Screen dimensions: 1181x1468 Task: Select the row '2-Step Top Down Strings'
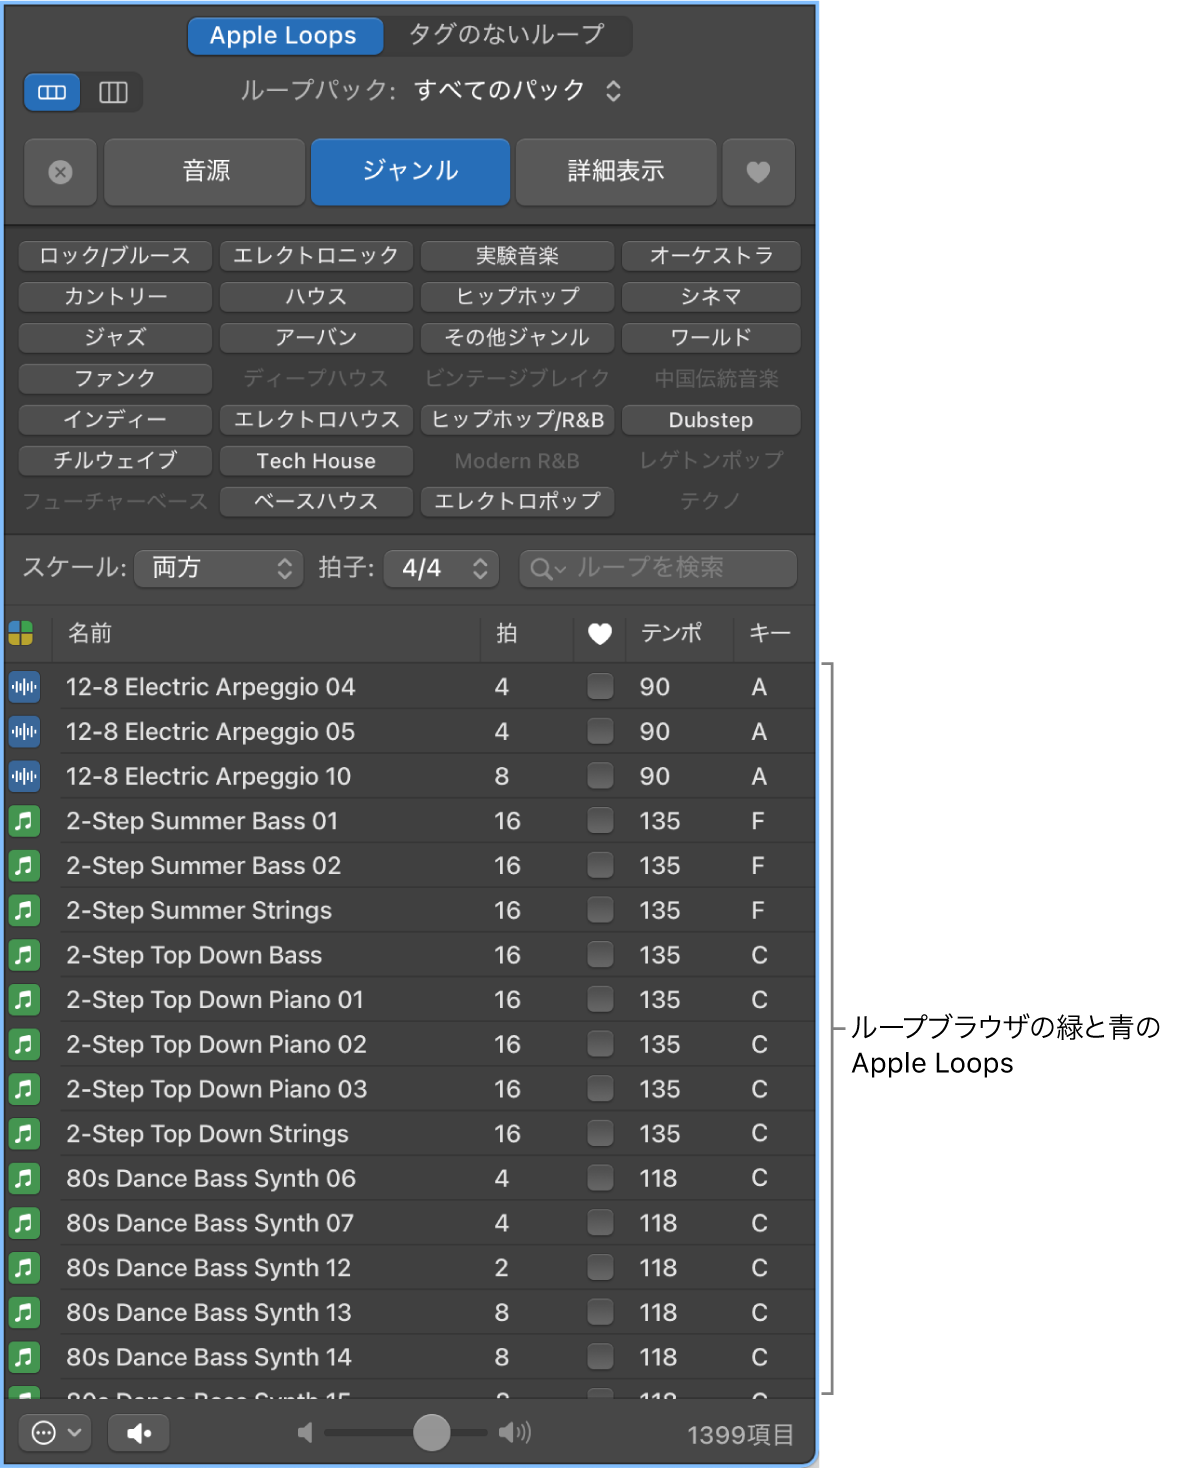[410, 1134]
